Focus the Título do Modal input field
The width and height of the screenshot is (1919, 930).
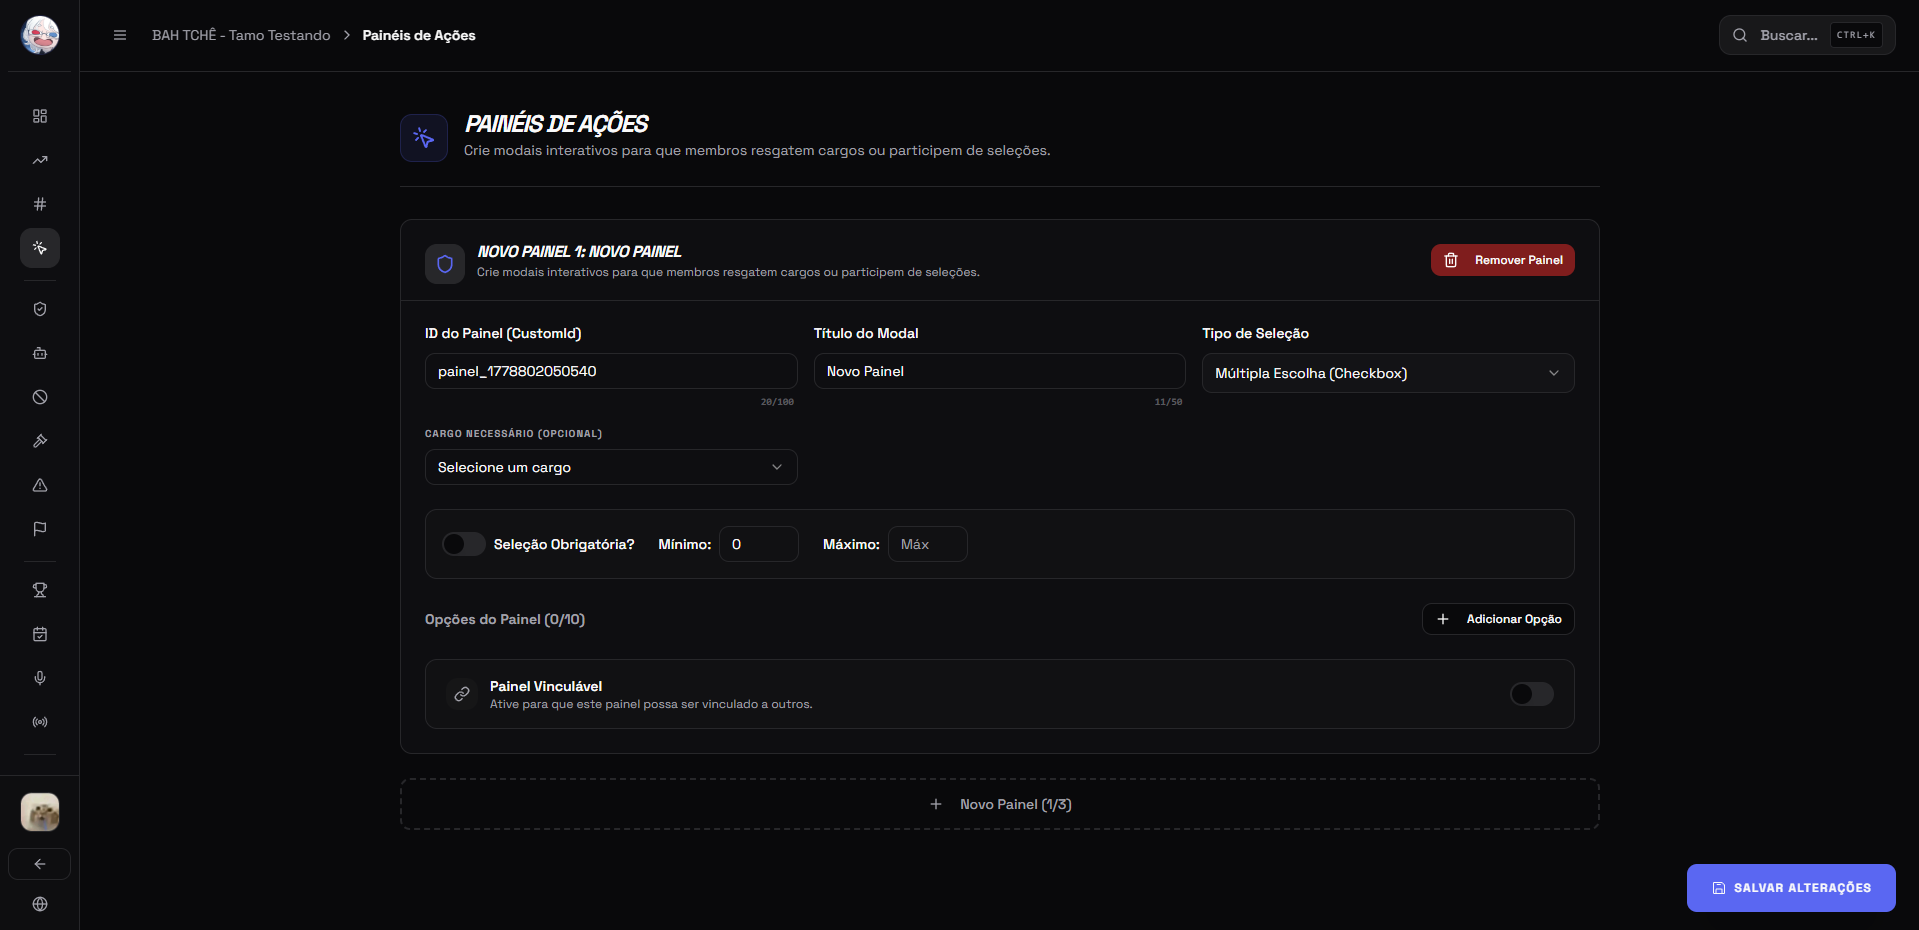pos(1000,371)
